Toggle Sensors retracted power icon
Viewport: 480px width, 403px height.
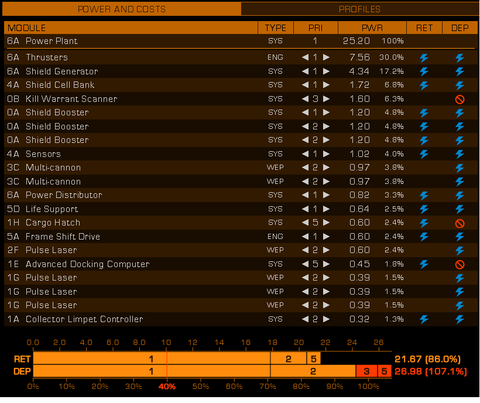(x=424, y=154)
